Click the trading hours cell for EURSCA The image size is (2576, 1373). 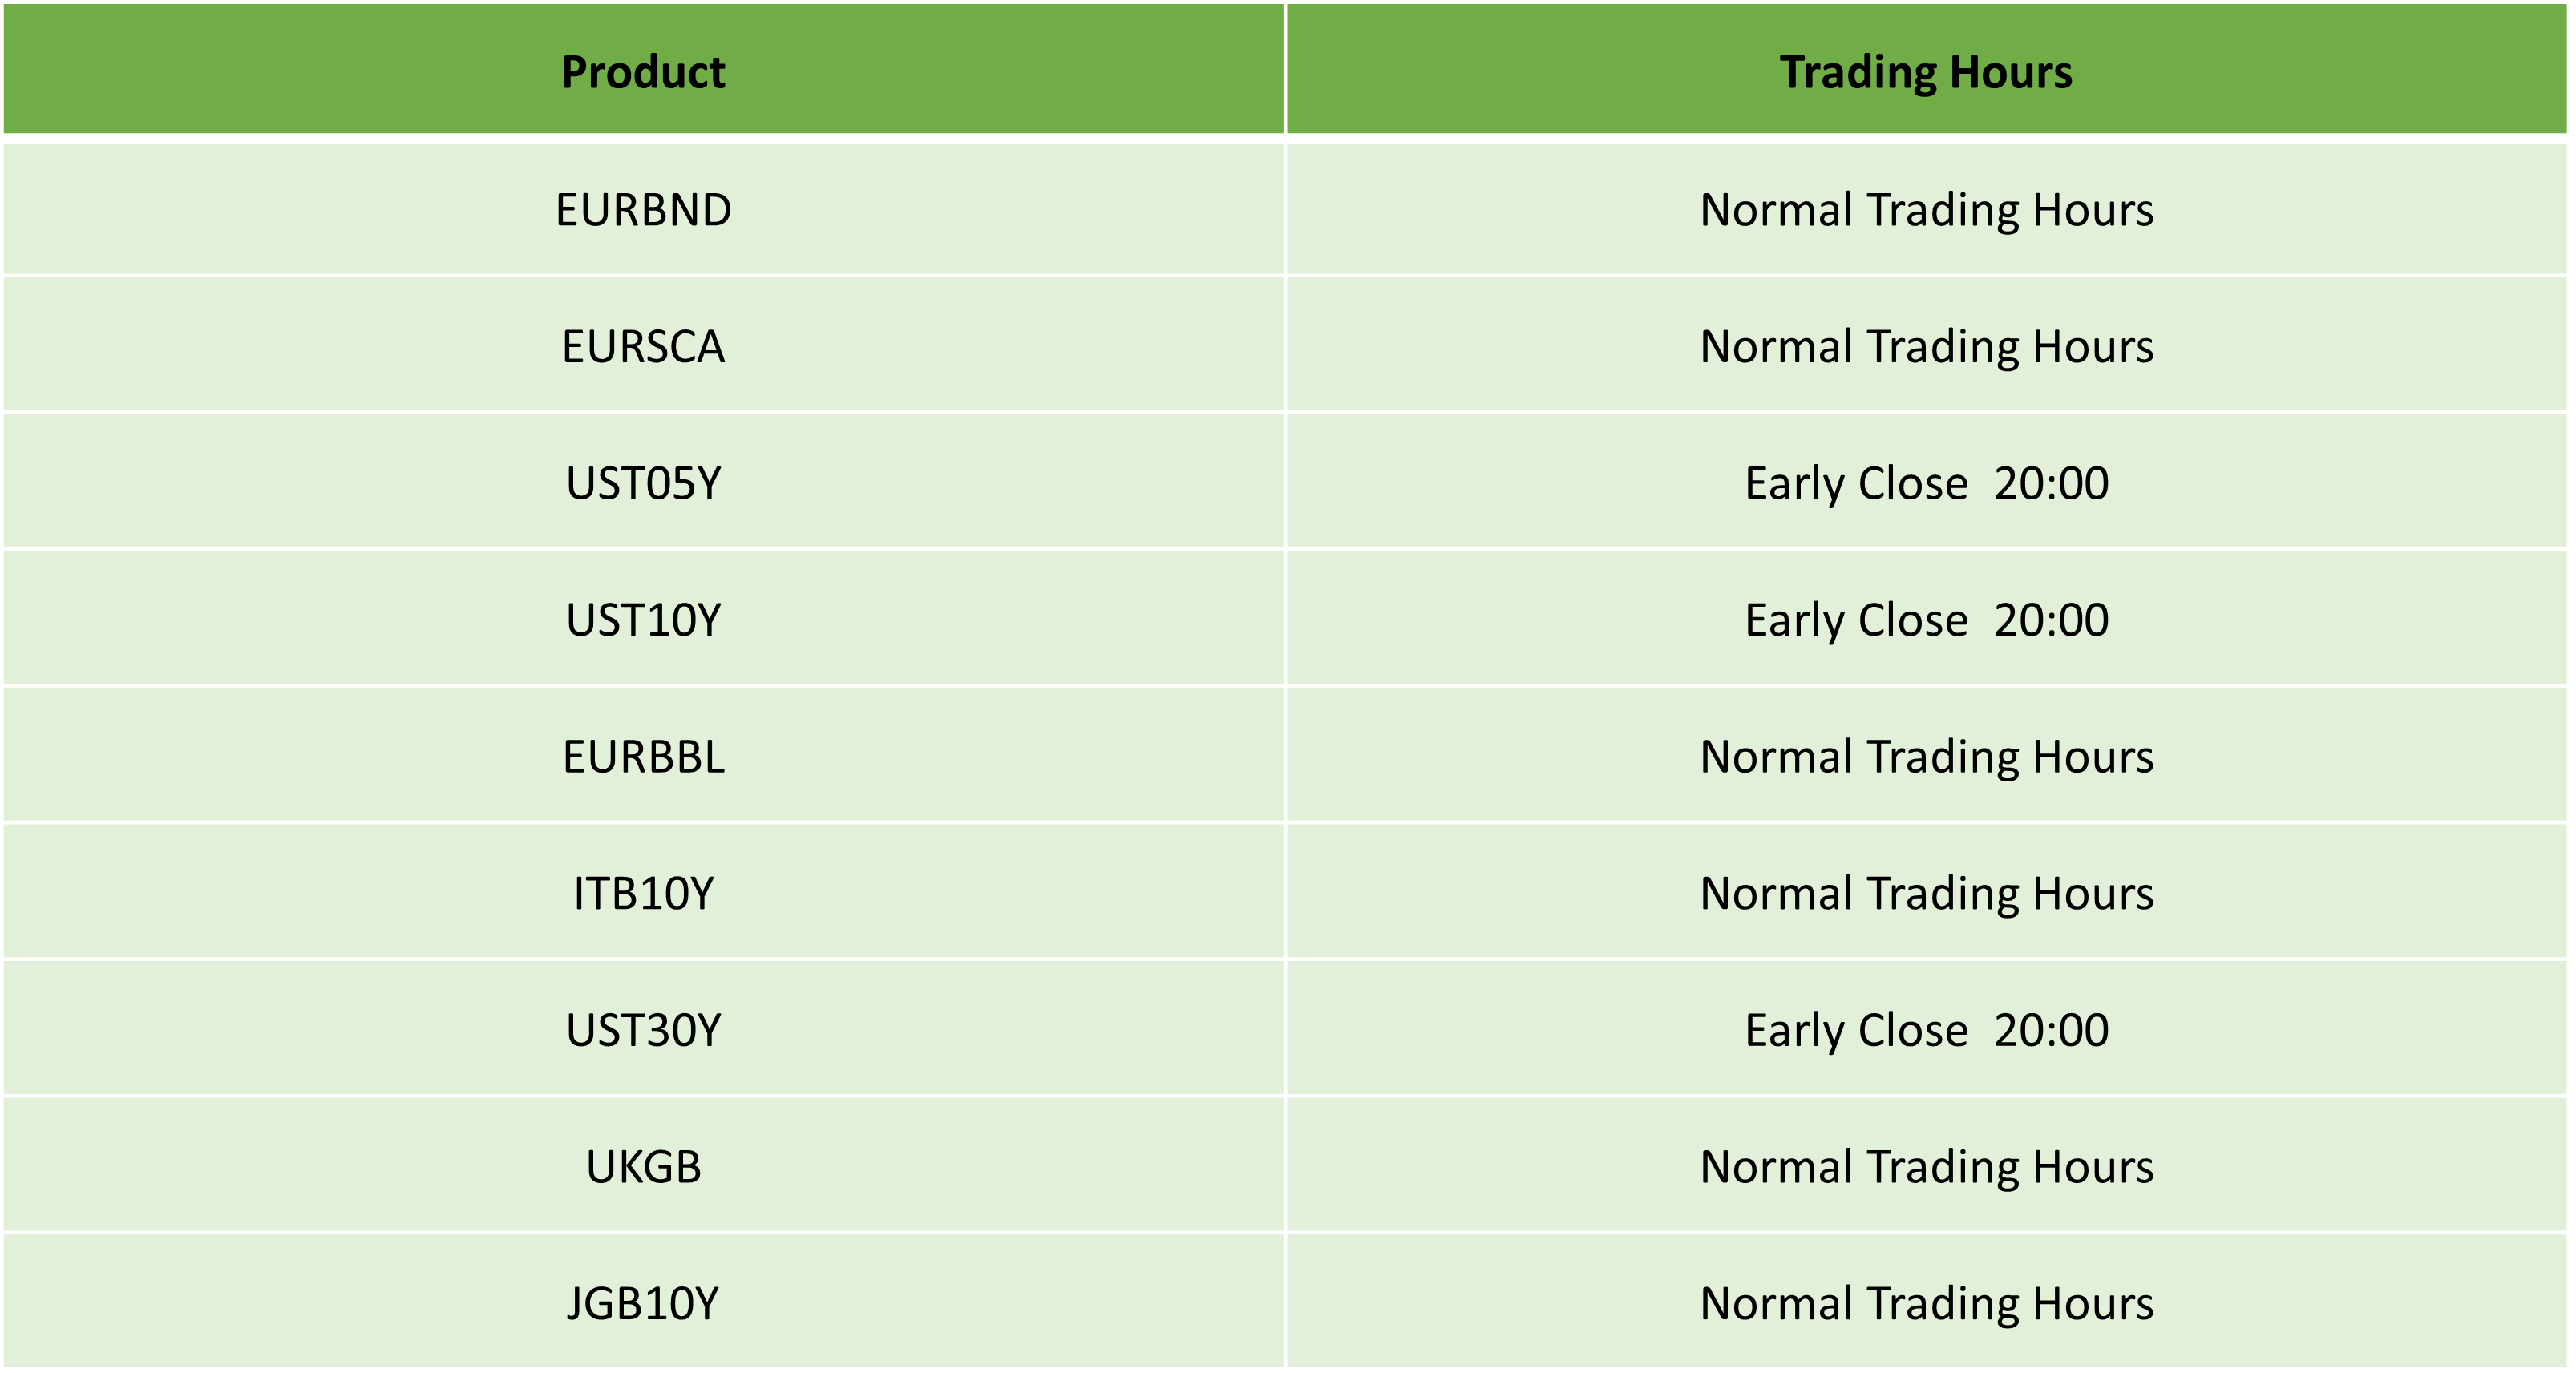coord(1926,347)
